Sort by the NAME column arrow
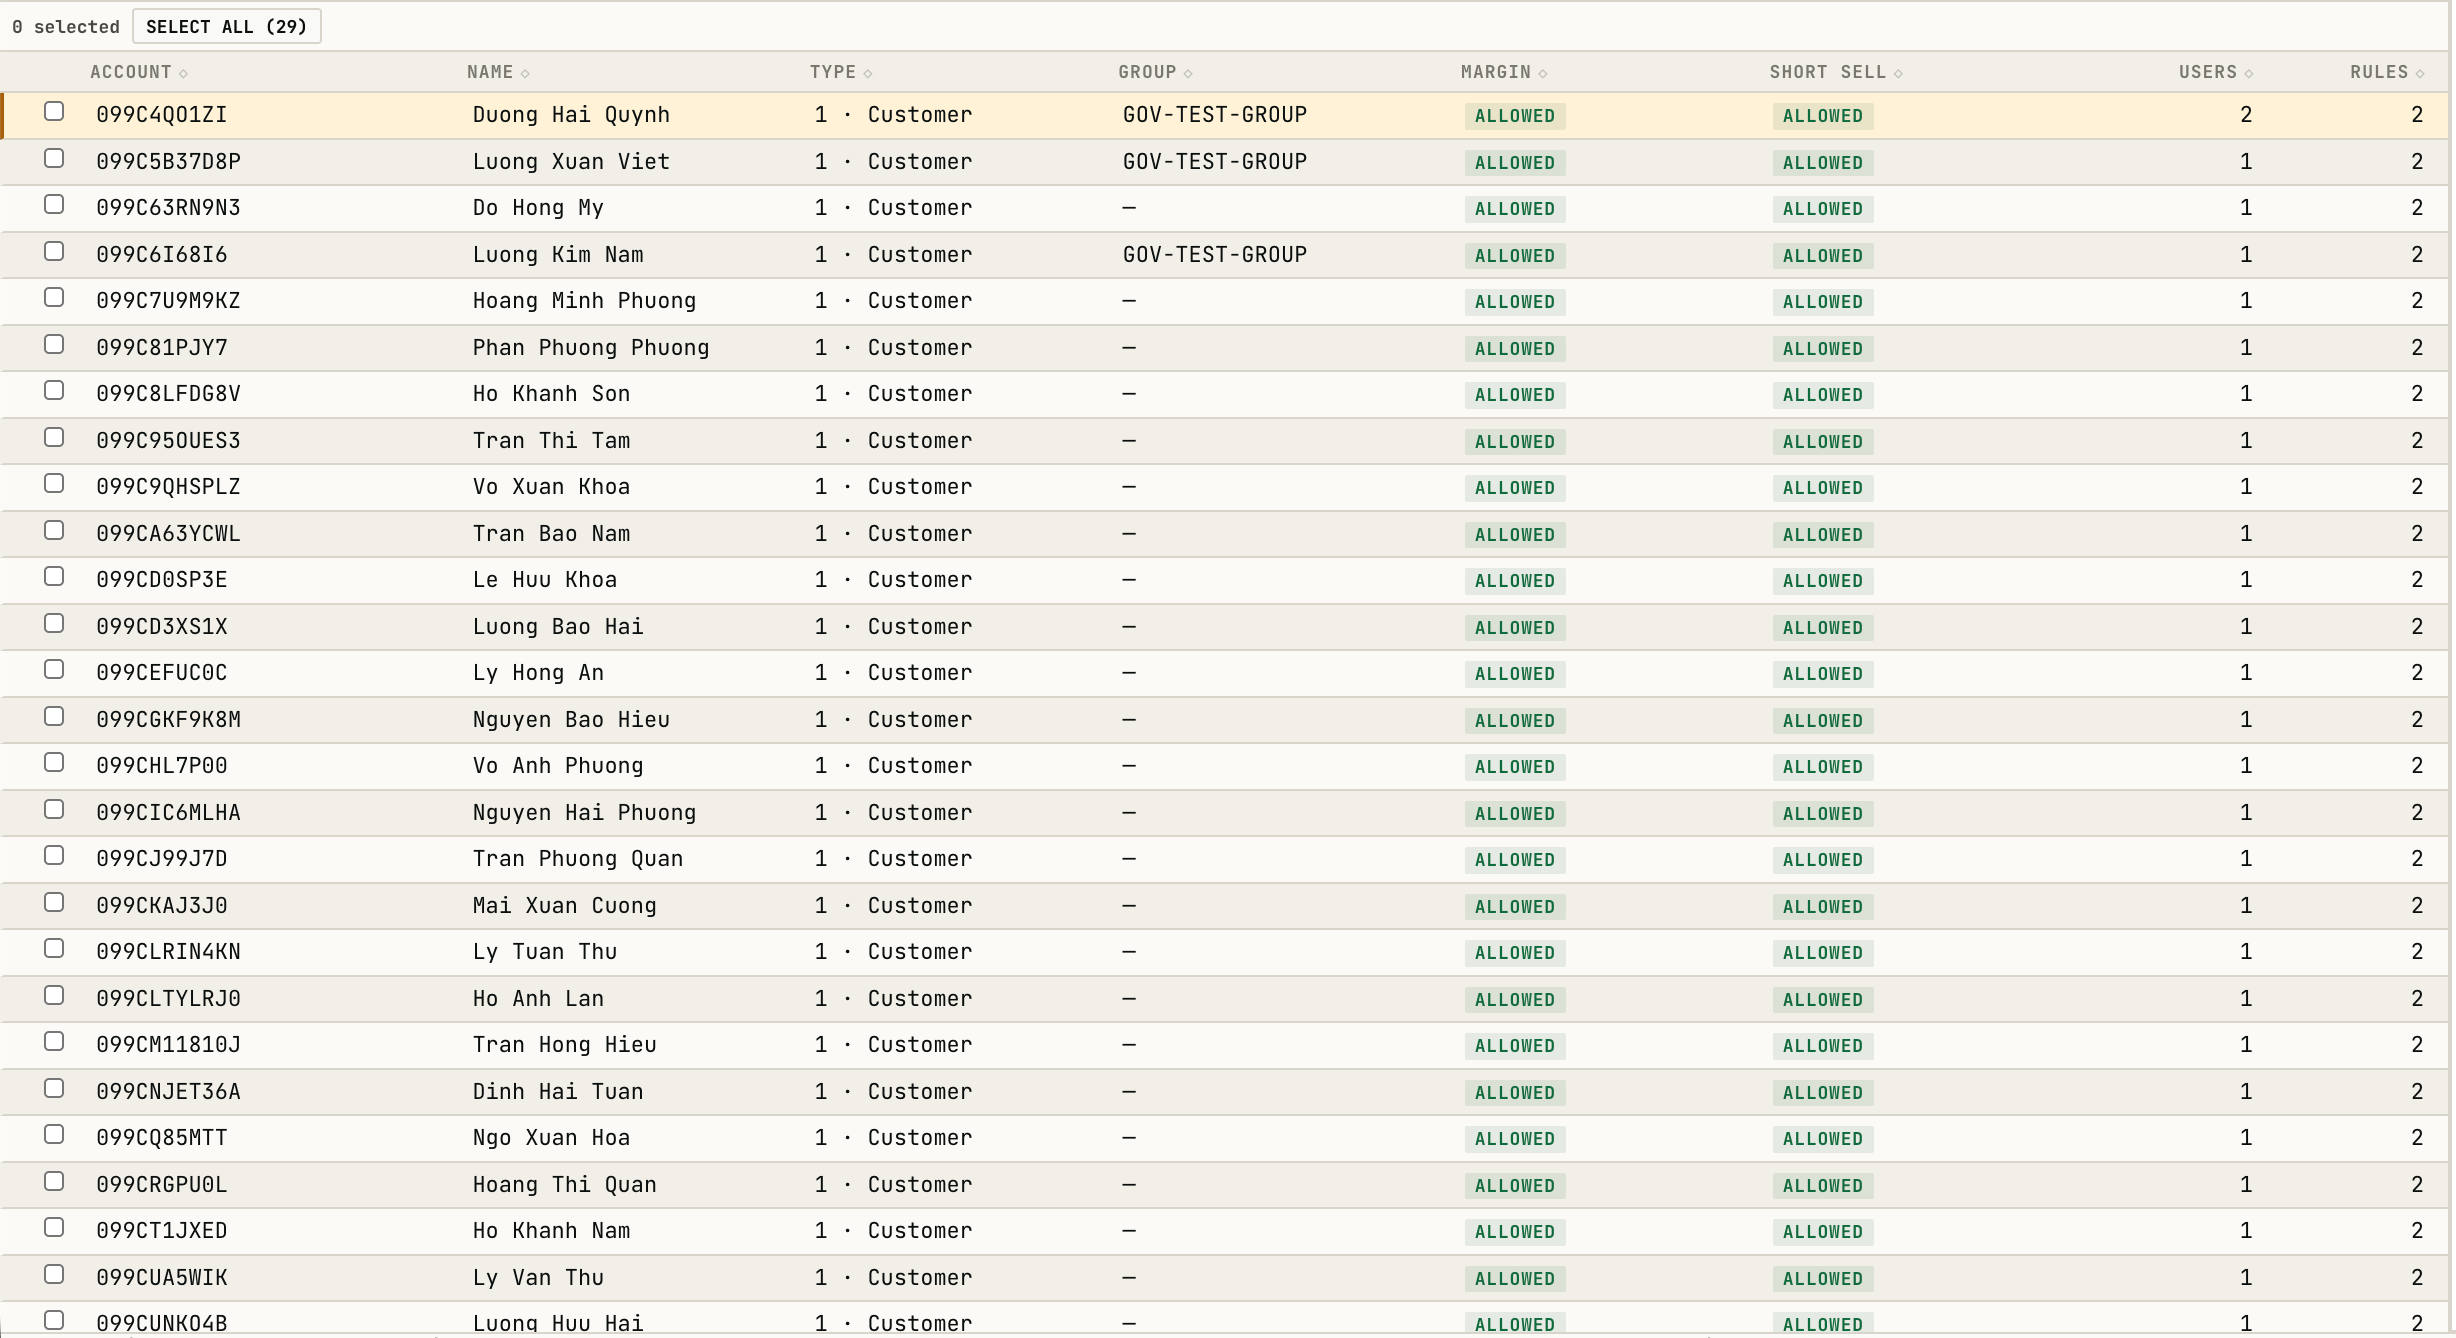Viewport: 2456px width, 1338px height. click(525, 73)
